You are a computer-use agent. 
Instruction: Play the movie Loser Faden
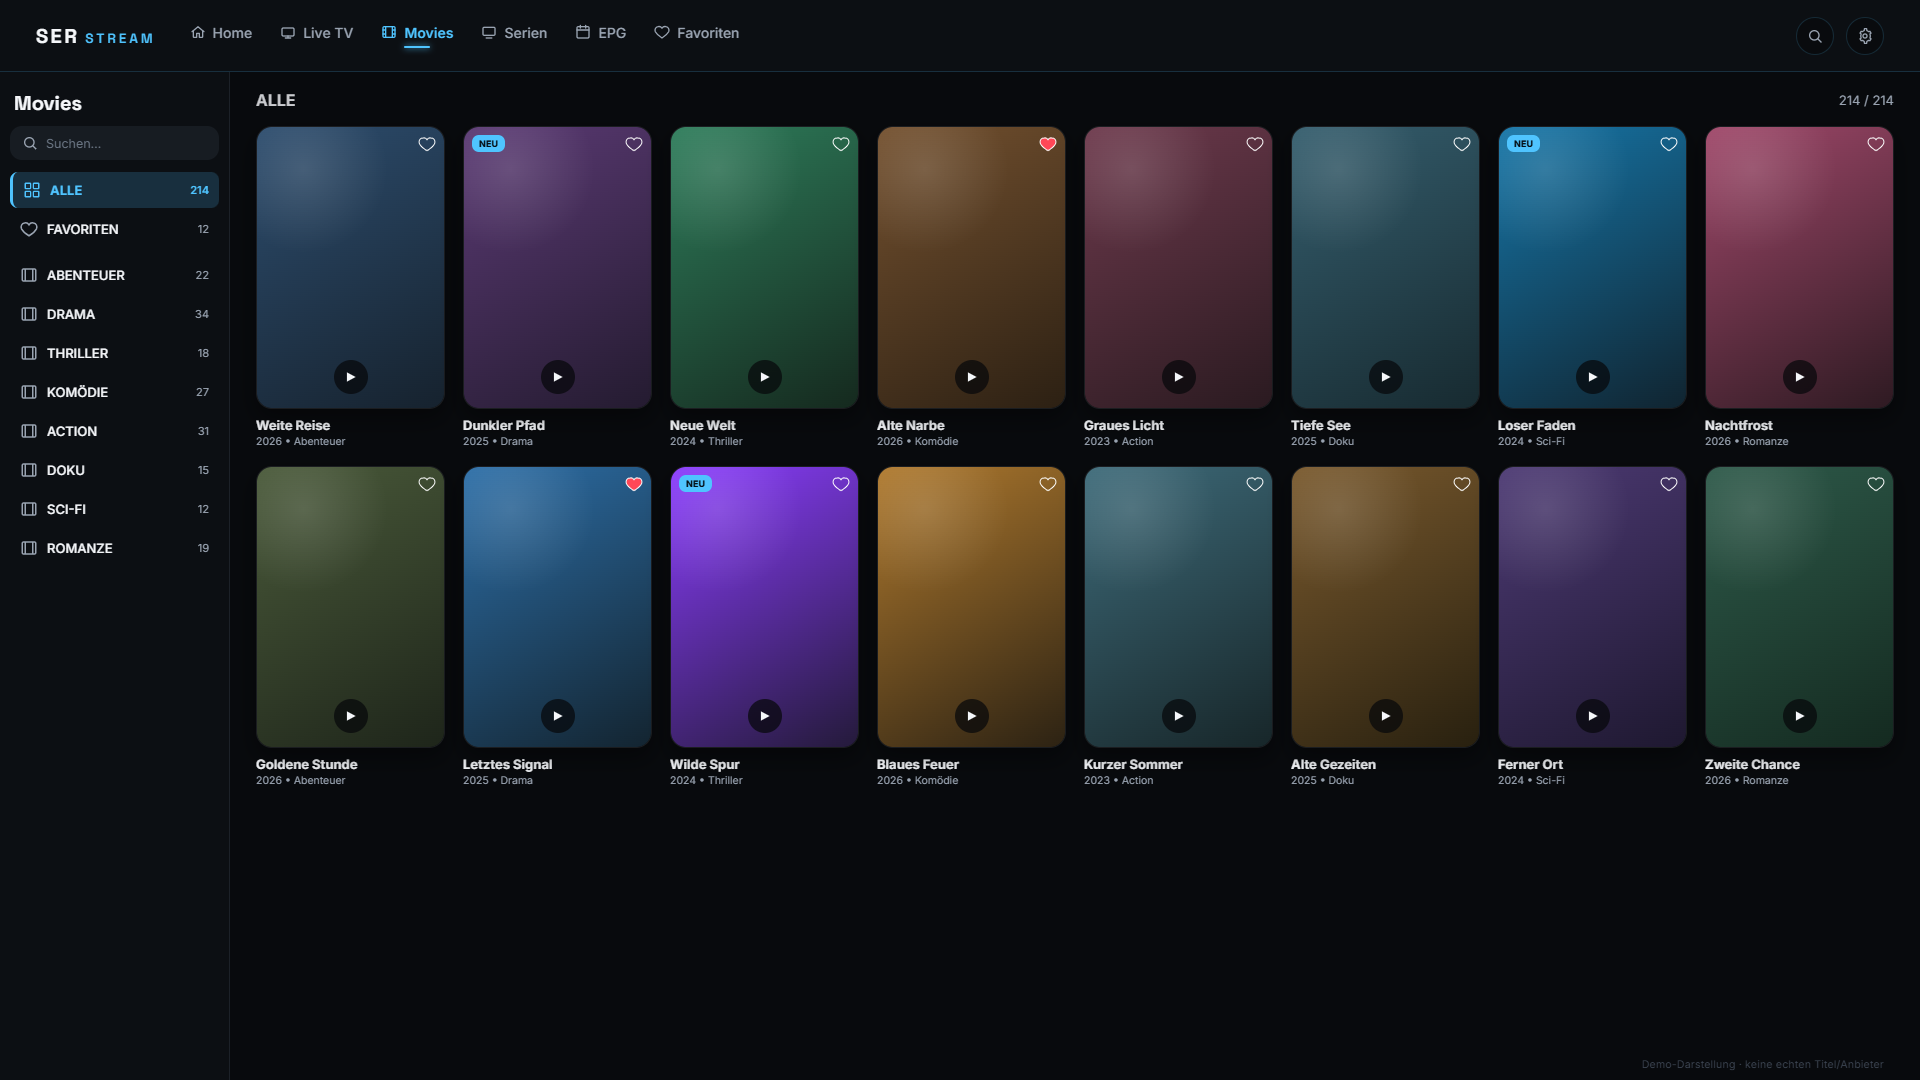pos(1592,377)
